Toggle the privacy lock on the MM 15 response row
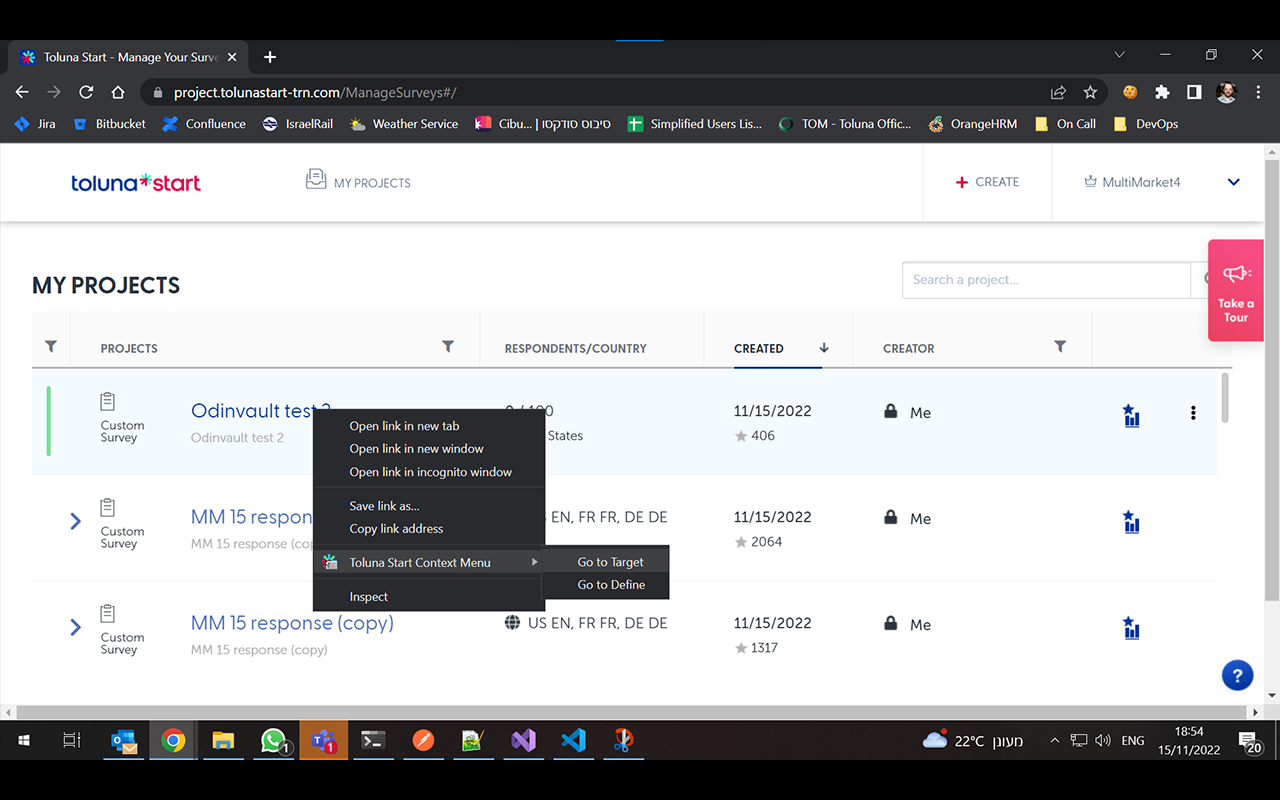 coord(890,516)
